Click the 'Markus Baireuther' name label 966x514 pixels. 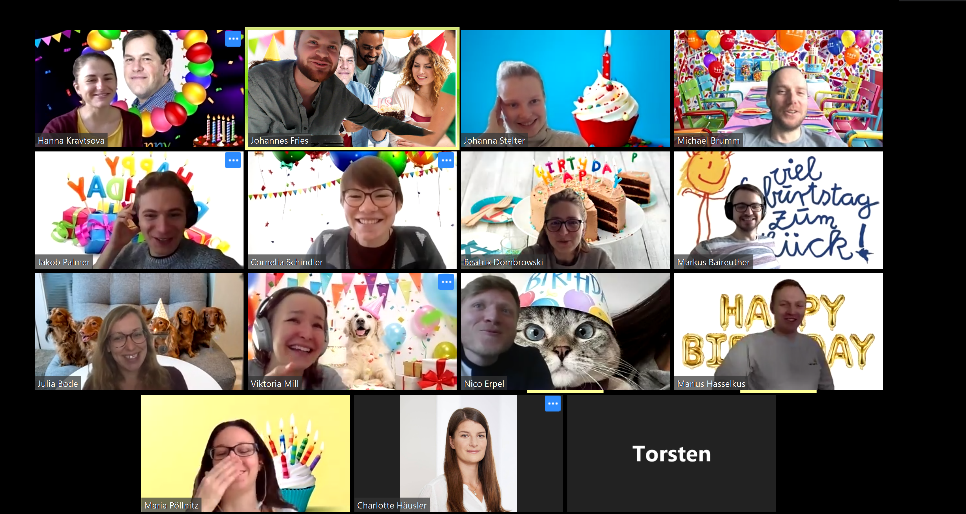[x=713, y=262]
